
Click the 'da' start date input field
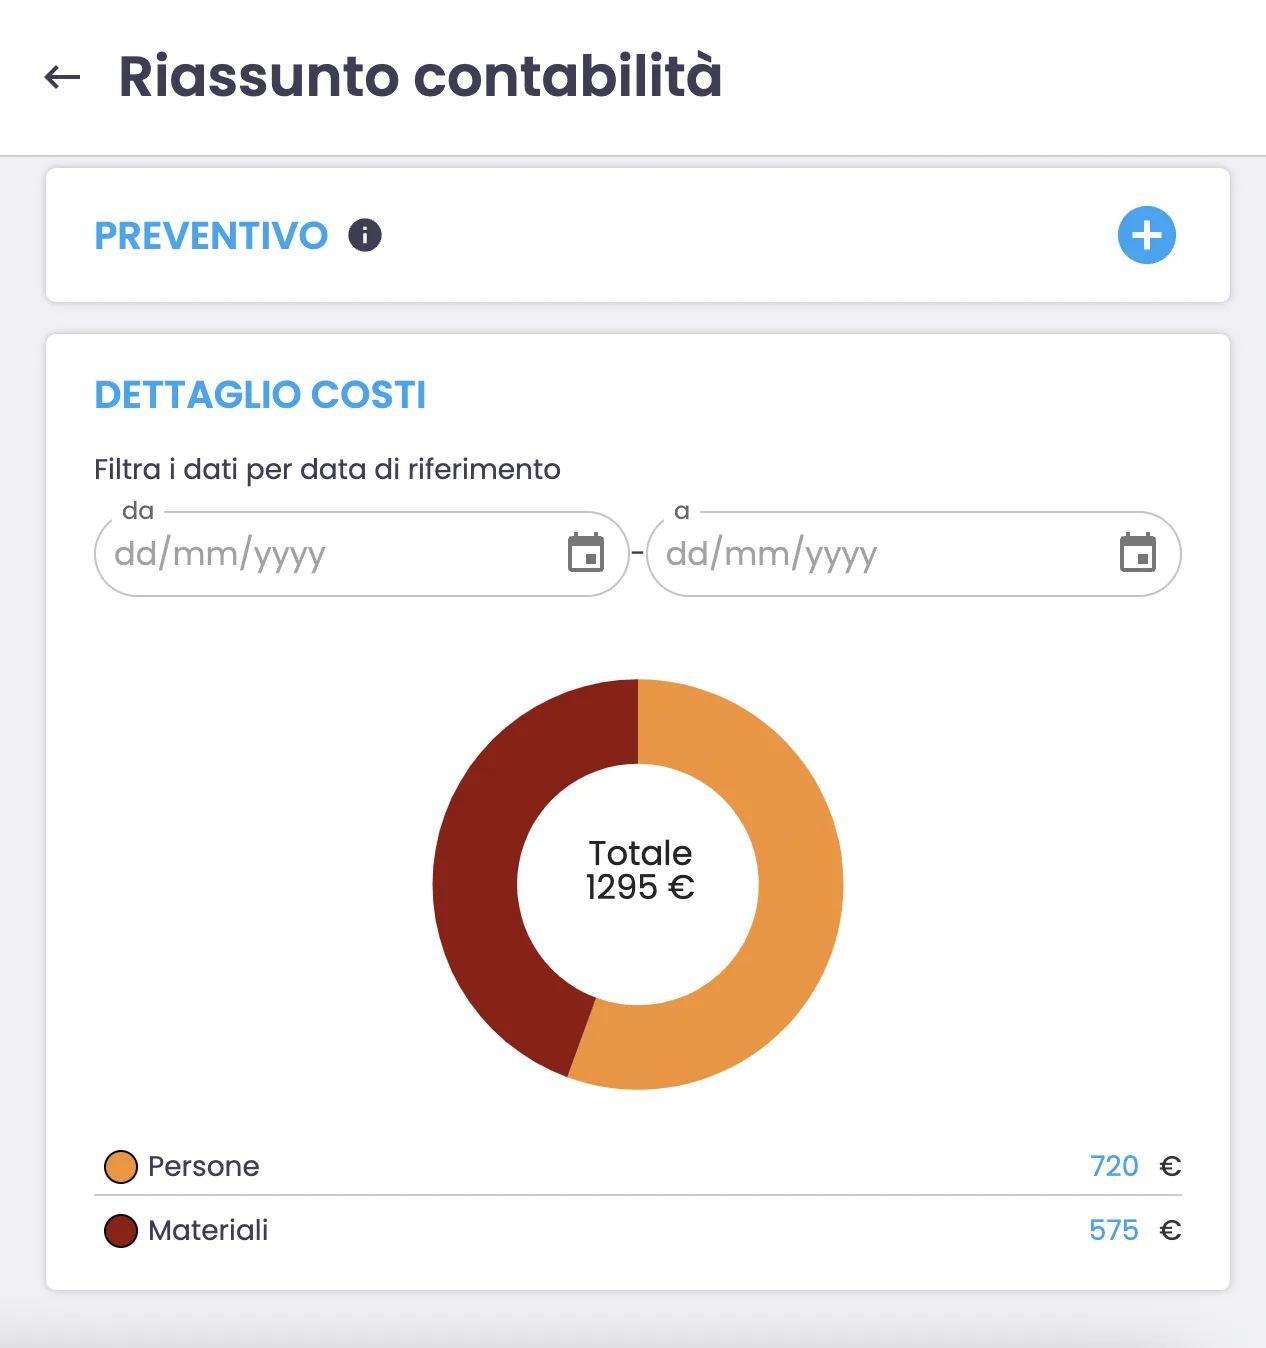(330, 554)
